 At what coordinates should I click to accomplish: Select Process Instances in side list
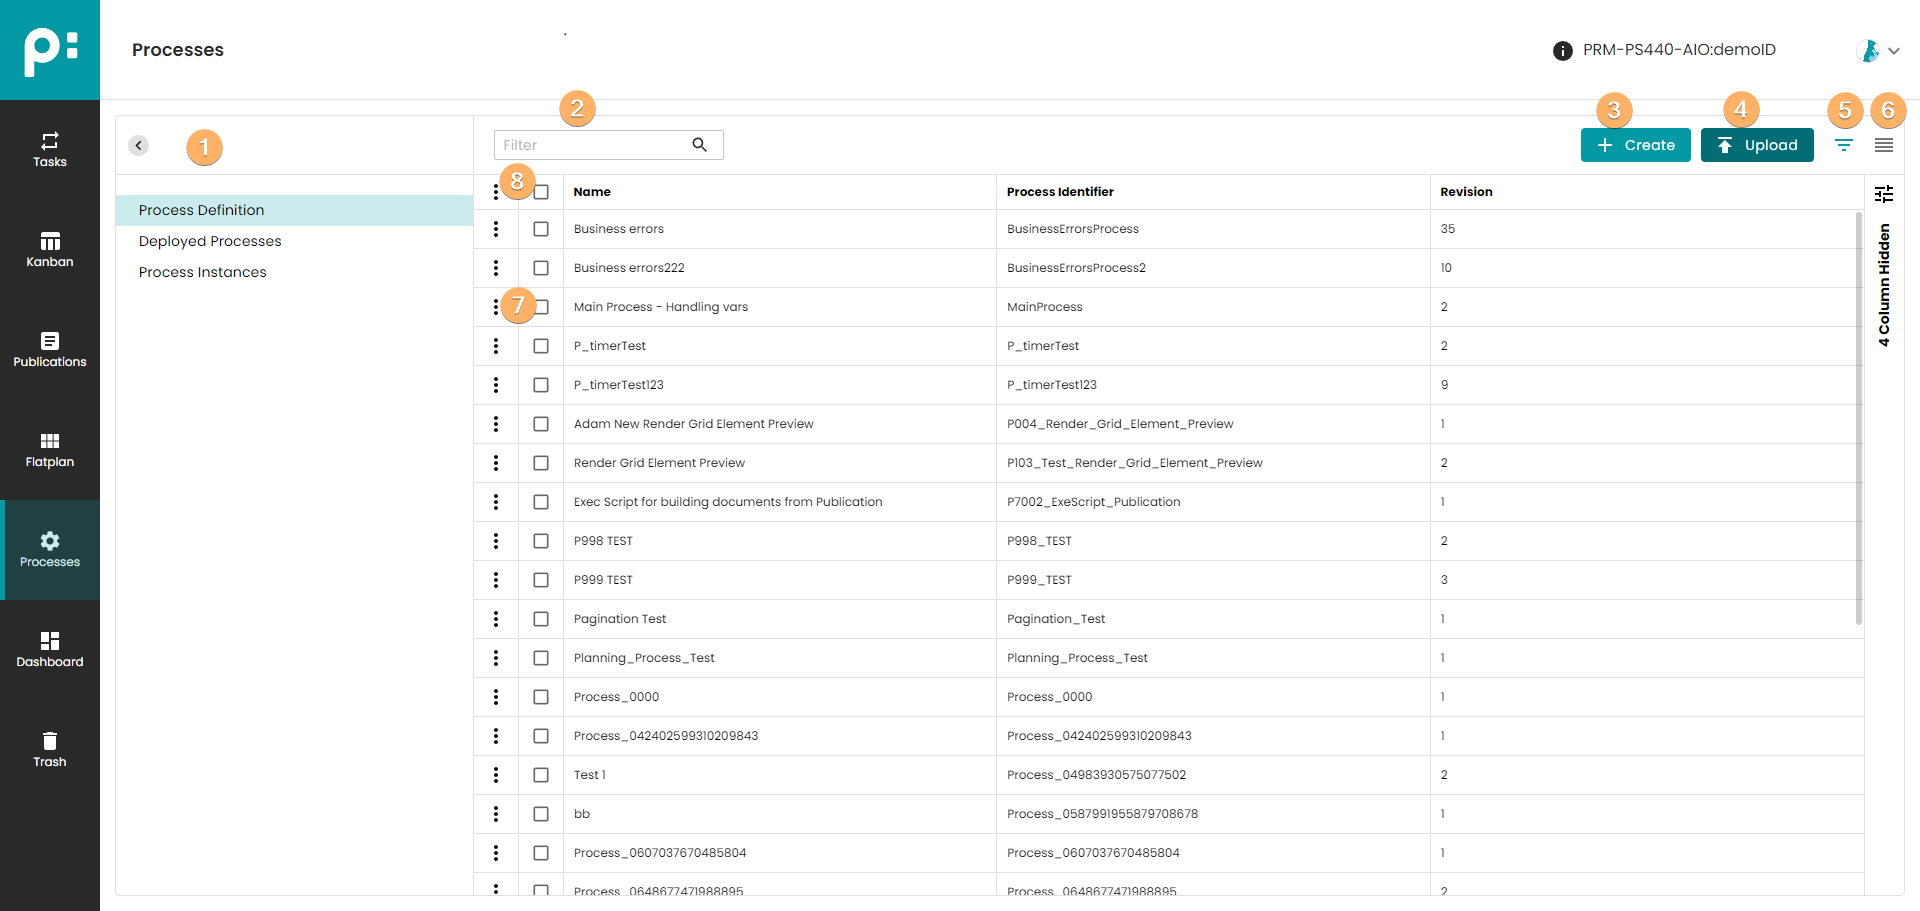click(x=203, y=272)
